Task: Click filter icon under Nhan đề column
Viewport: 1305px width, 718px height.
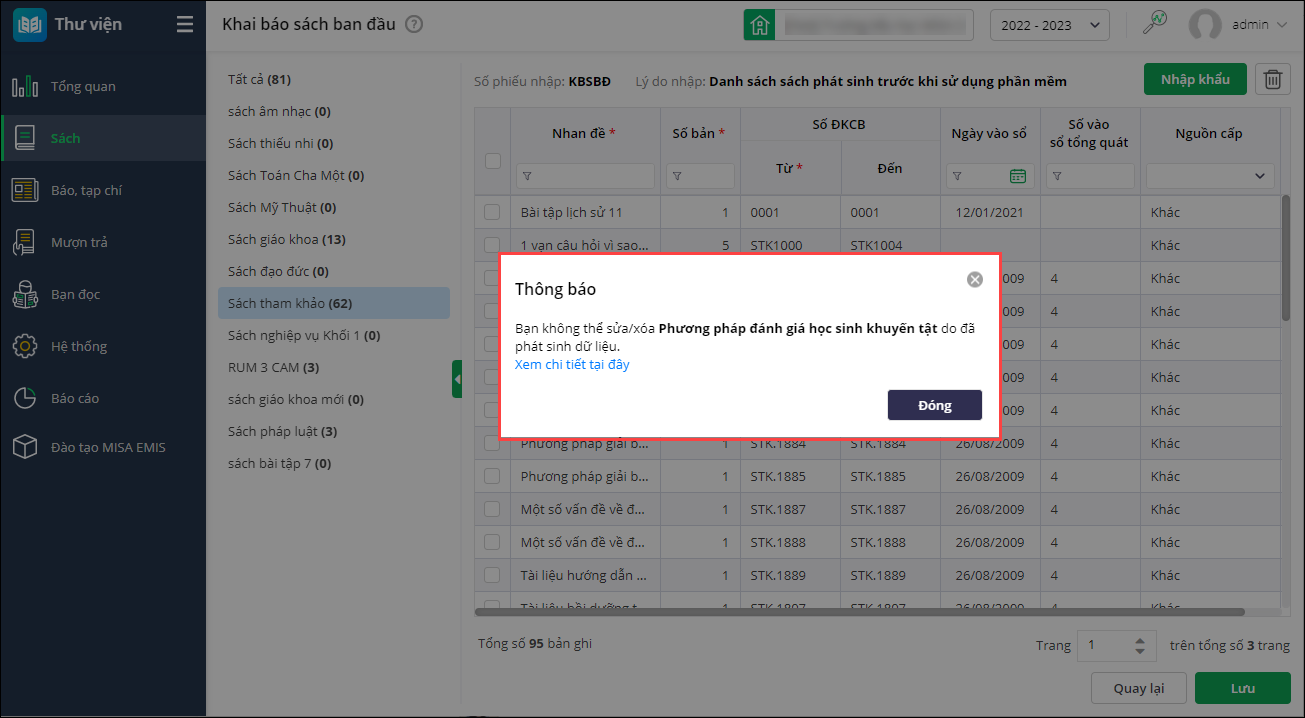Action: tap(527, 176)
